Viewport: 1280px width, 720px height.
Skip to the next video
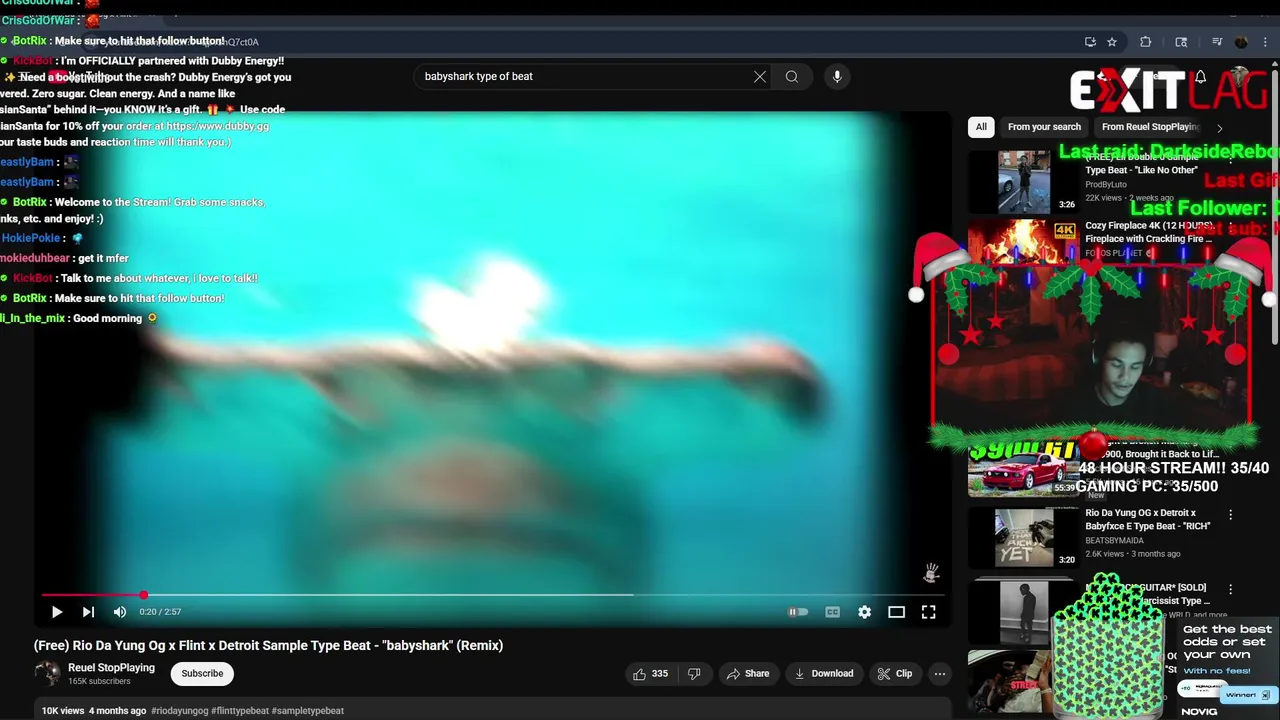pyautogui.click(x=88, y=612)
